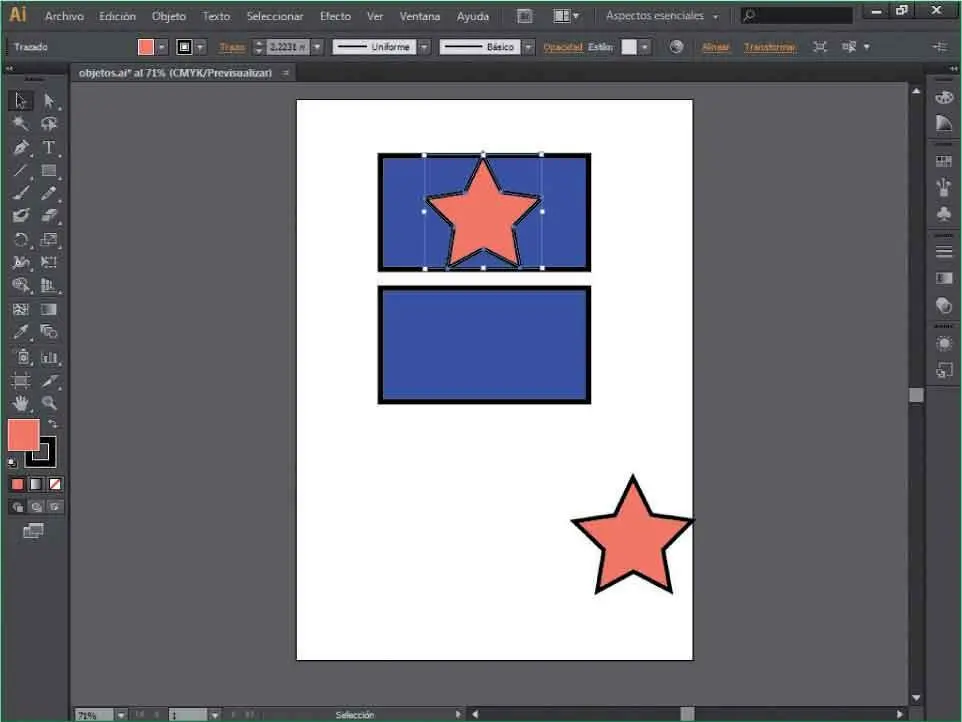Set paint to None (red slash)
This screenshot has width=962, height=722.
[55, 484]
